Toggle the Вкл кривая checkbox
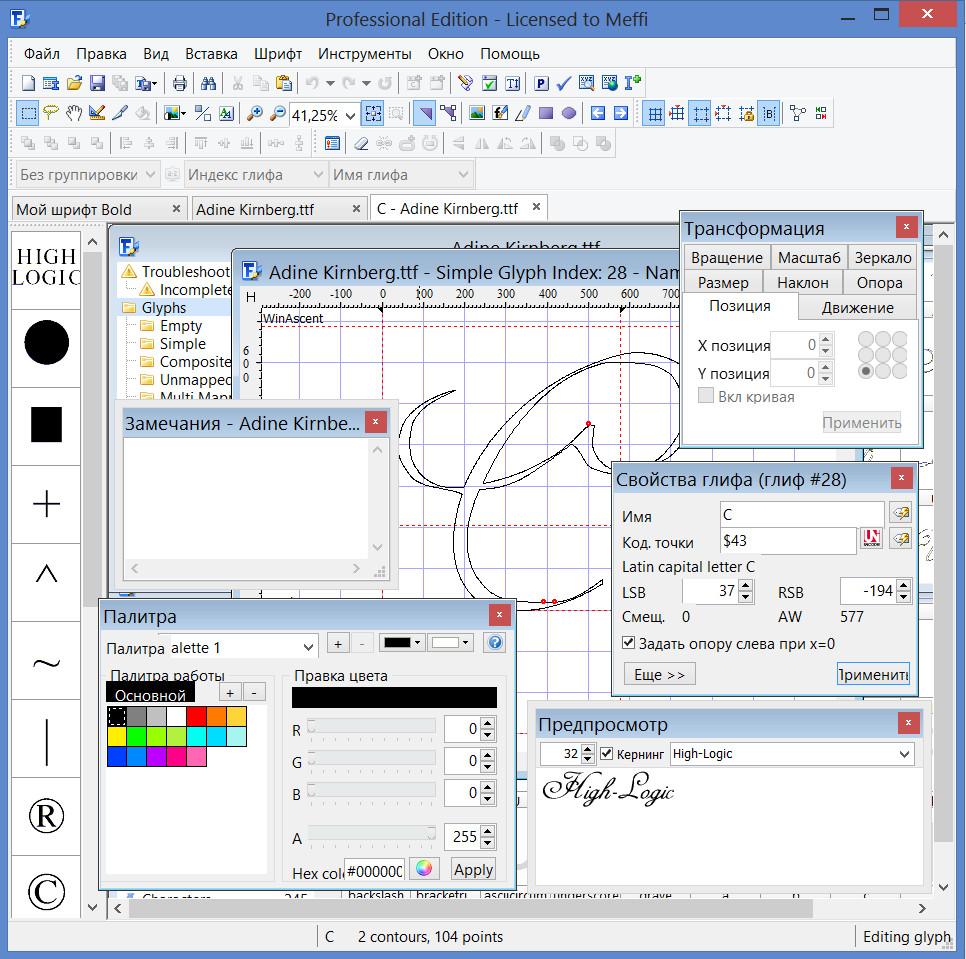 pyautogui.click(x=705, y=395)
